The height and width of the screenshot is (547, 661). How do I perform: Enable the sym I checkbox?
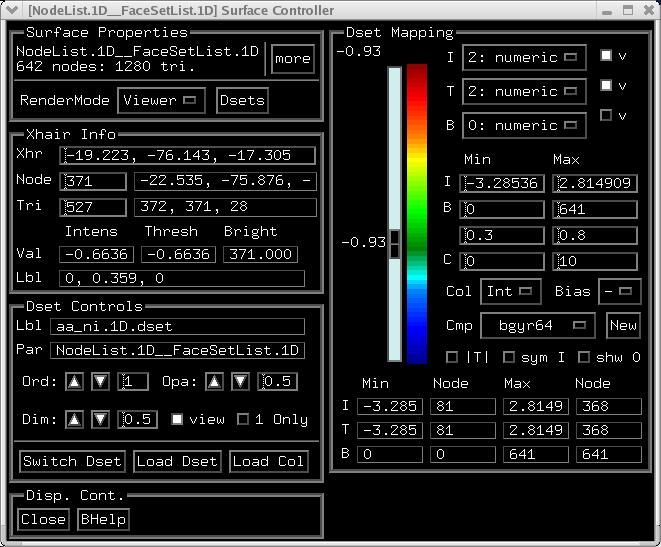click(508, 357)
